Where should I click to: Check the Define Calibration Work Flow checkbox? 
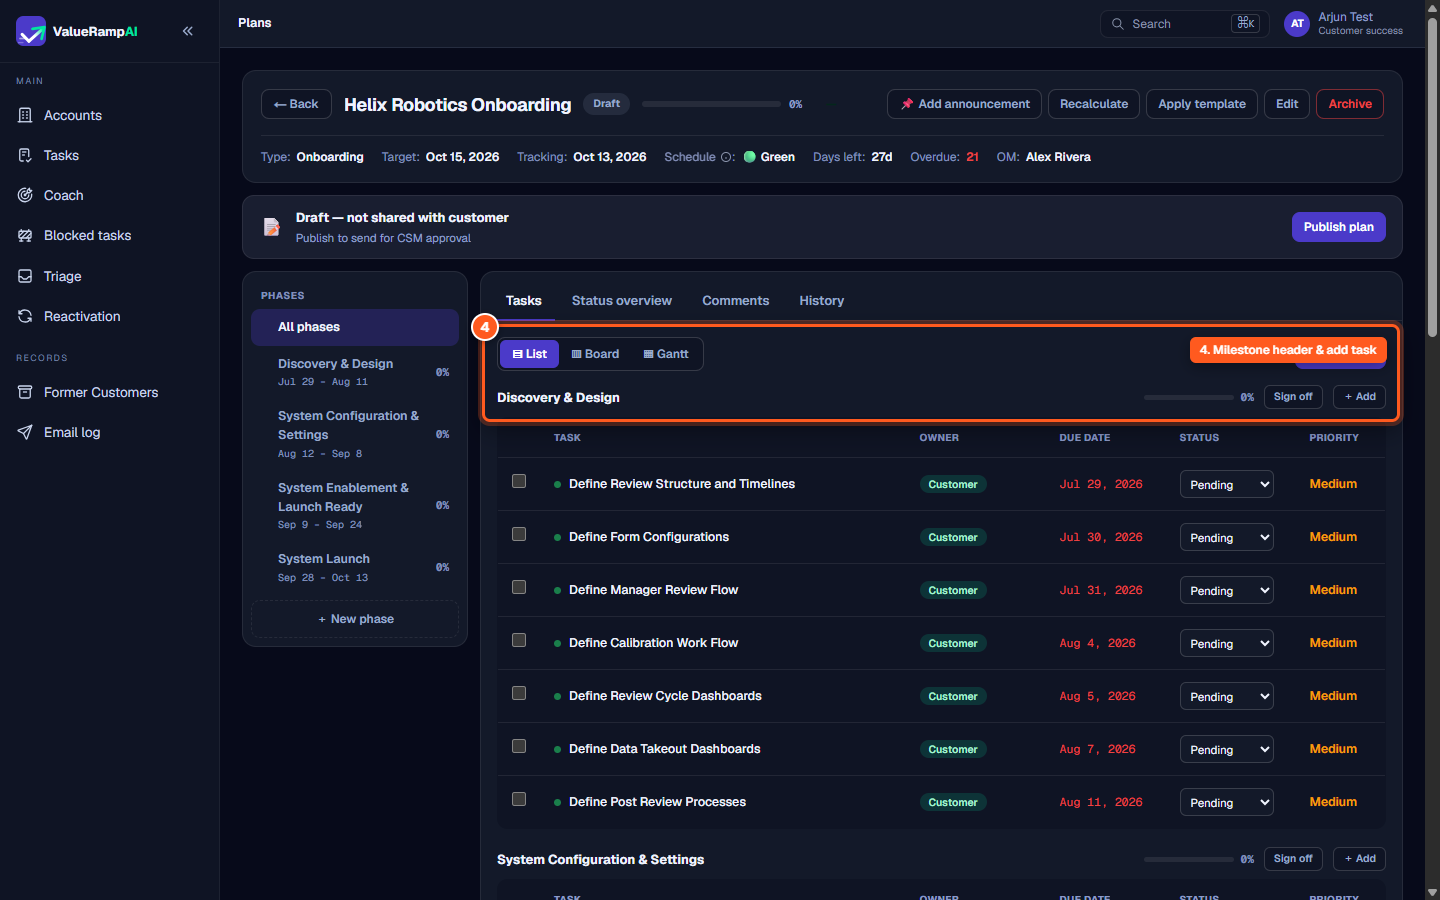[519, 640]
